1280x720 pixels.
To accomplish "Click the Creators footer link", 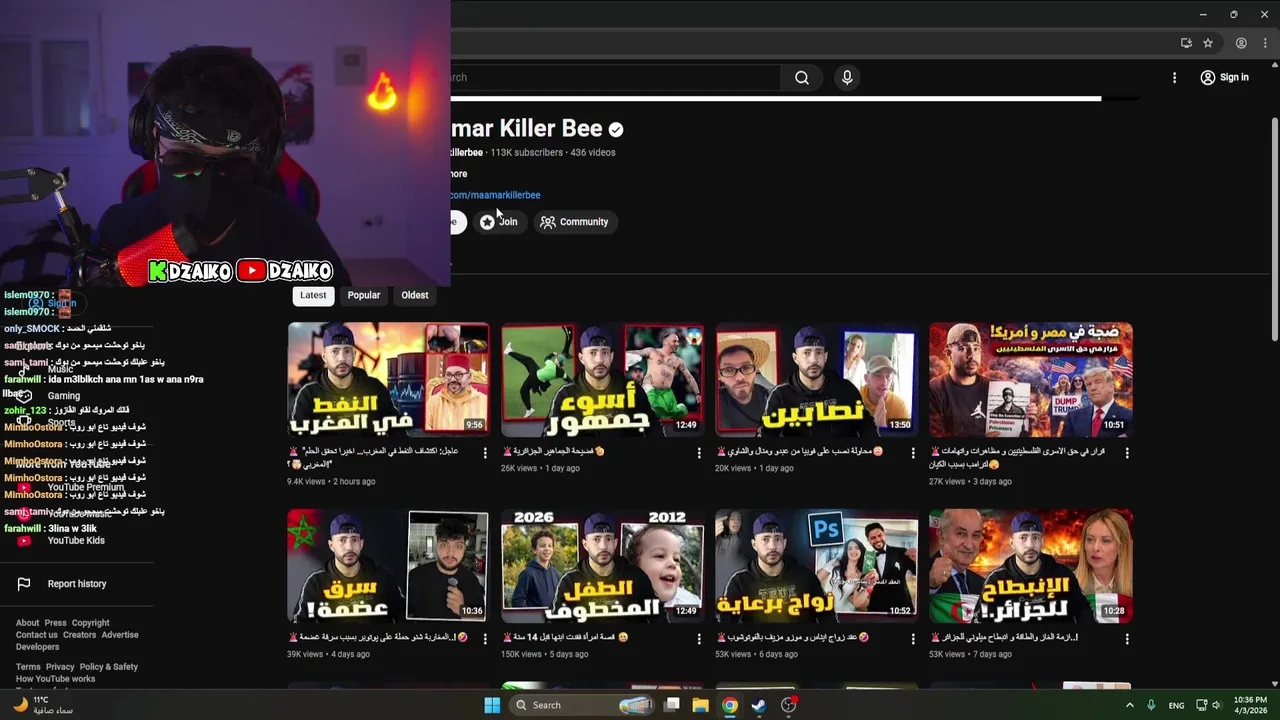I will pyautogui.click(x=80, y=635).
